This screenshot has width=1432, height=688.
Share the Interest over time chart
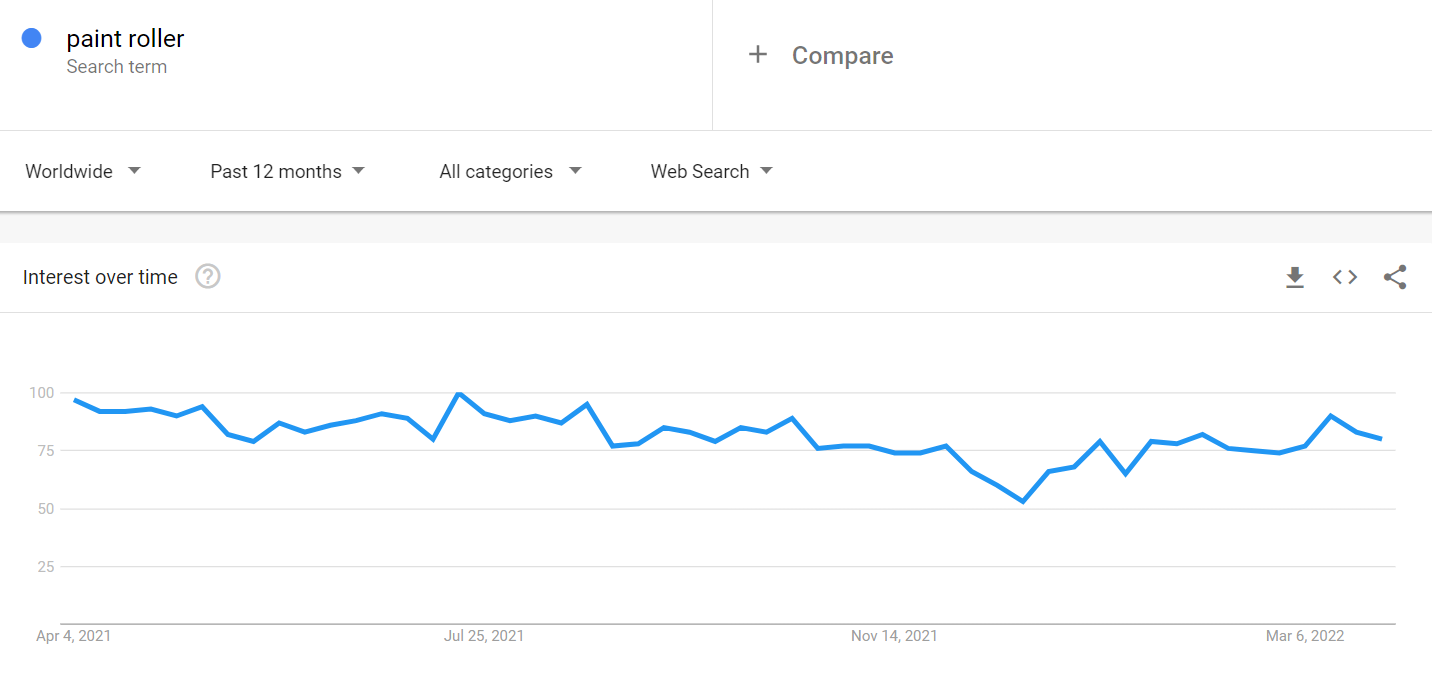1395,277
